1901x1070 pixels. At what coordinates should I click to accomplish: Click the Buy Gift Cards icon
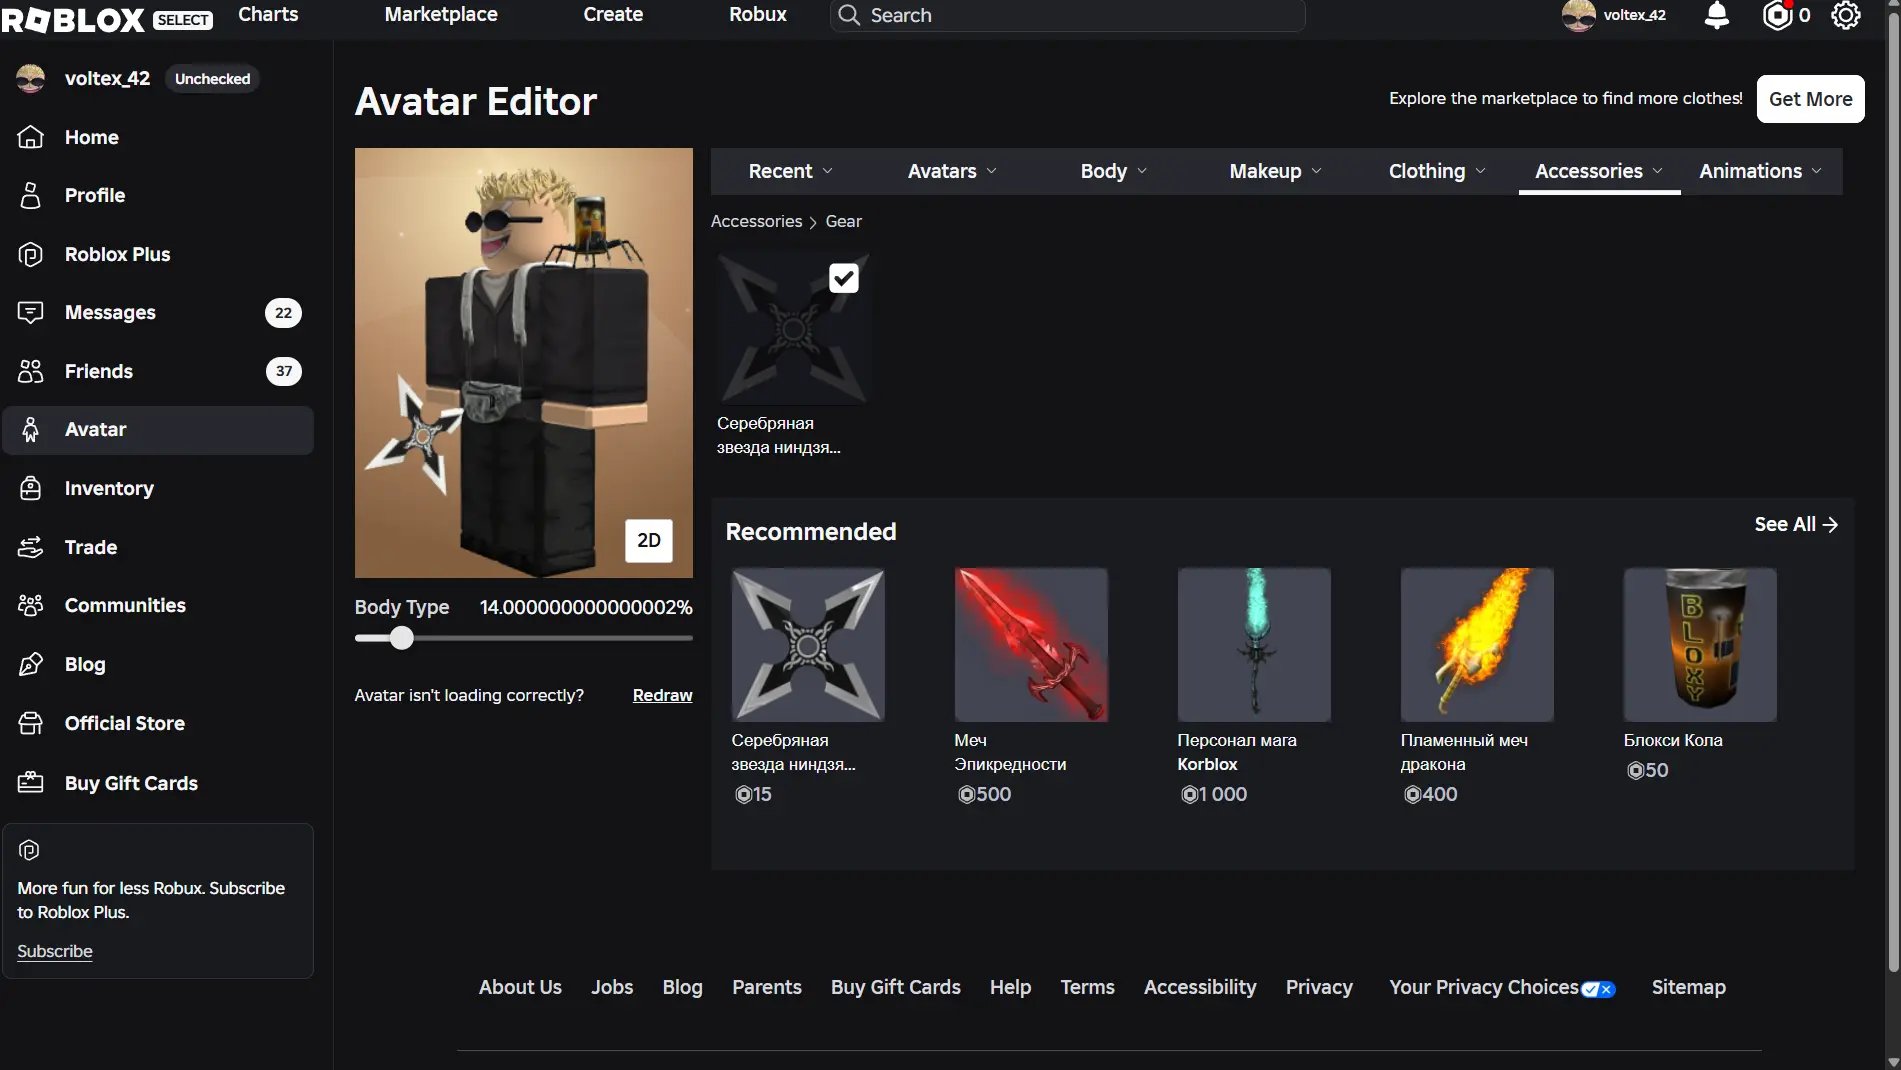(x=31, y=782)
